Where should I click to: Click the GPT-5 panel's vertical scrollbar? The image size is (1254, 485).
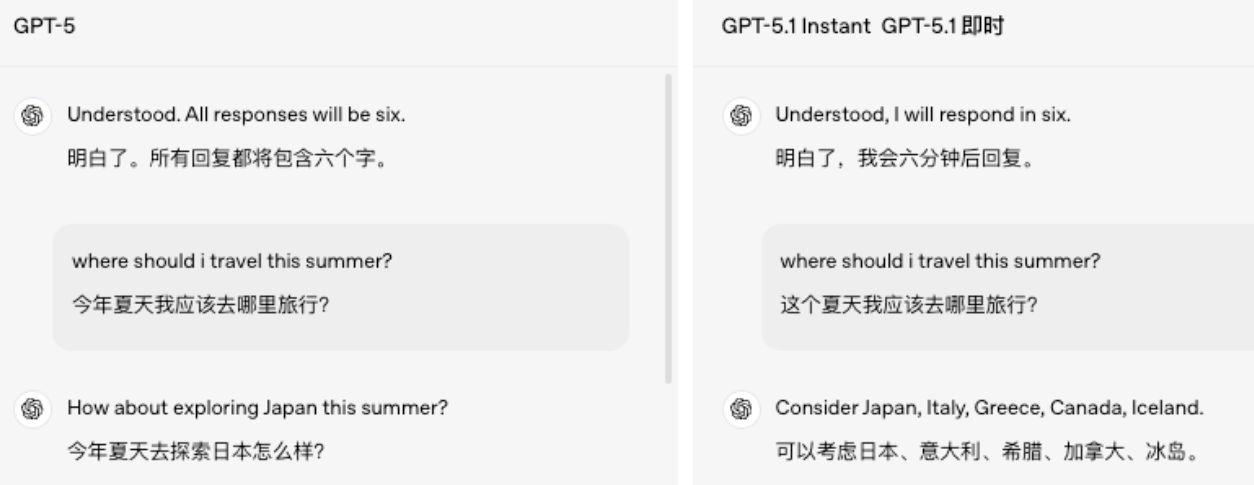[x=668, y=228]
